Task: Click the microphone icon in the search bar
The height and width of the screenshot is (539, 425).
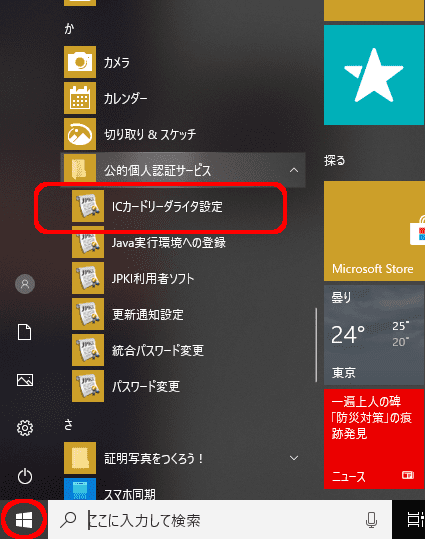Action: coord(371,520)
